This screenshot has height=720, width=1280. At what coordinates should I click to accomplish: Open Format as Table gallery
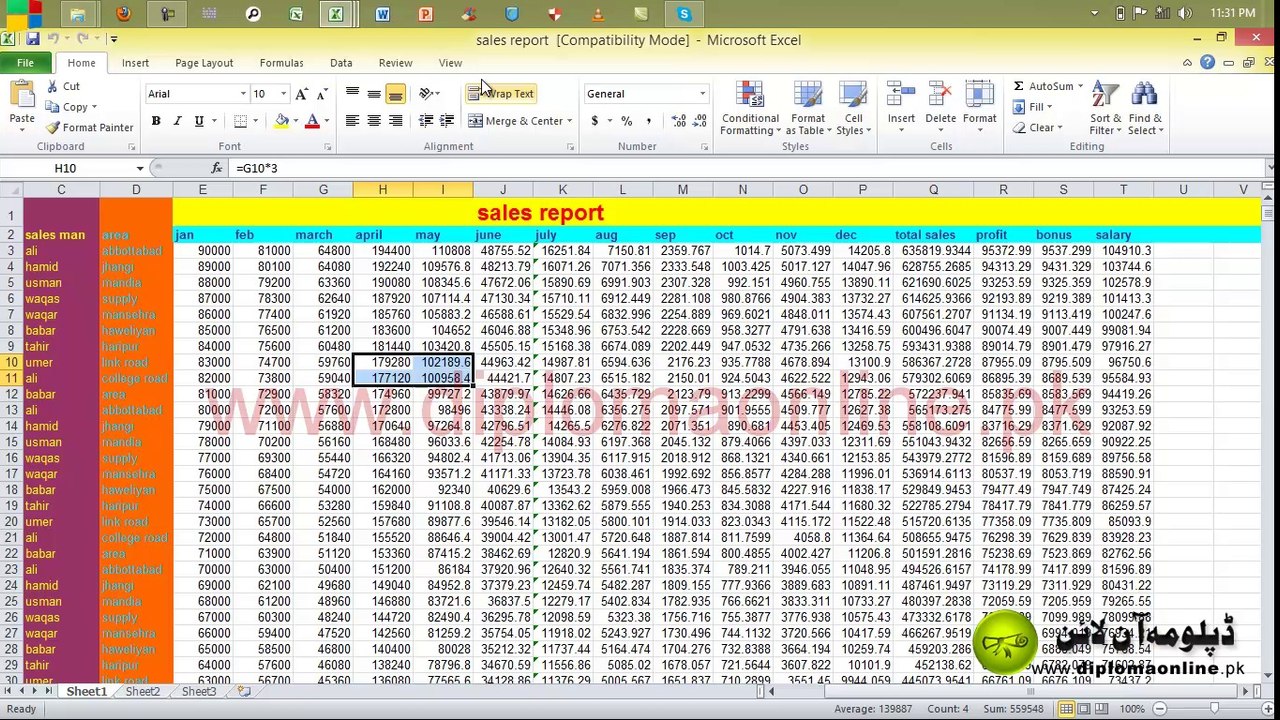[x=808, y=108]
